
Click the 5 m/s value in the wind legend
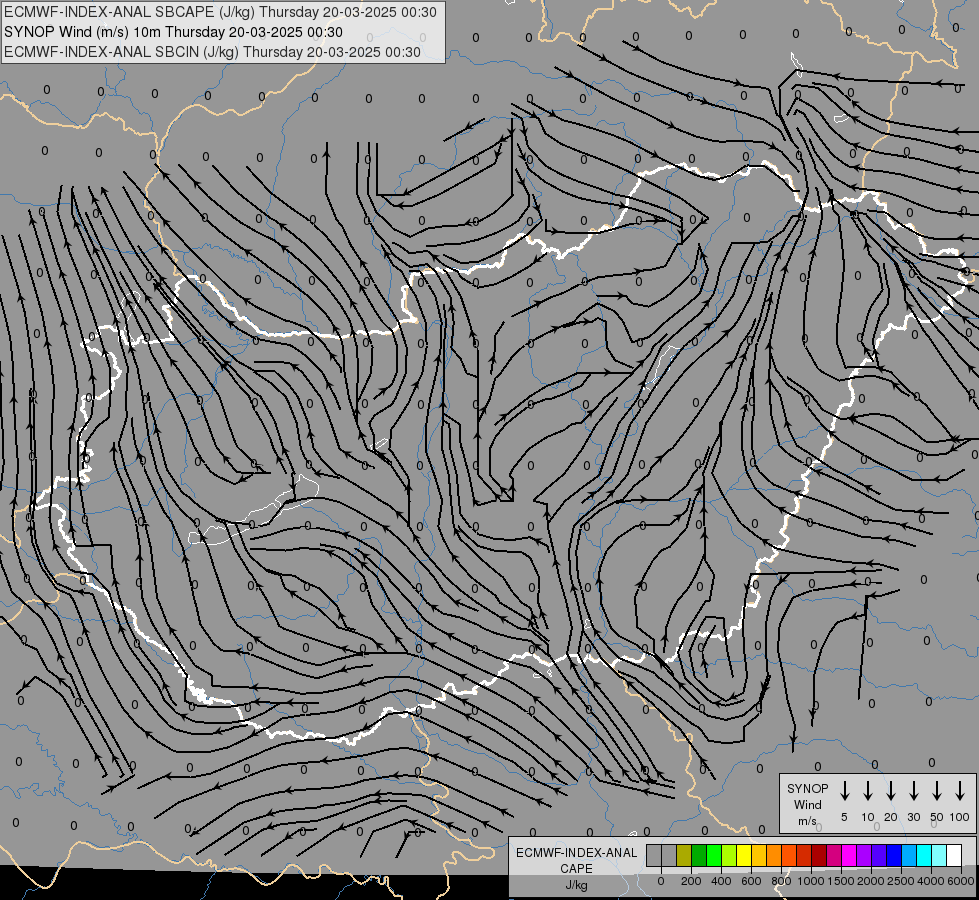[x=844, y=817]
